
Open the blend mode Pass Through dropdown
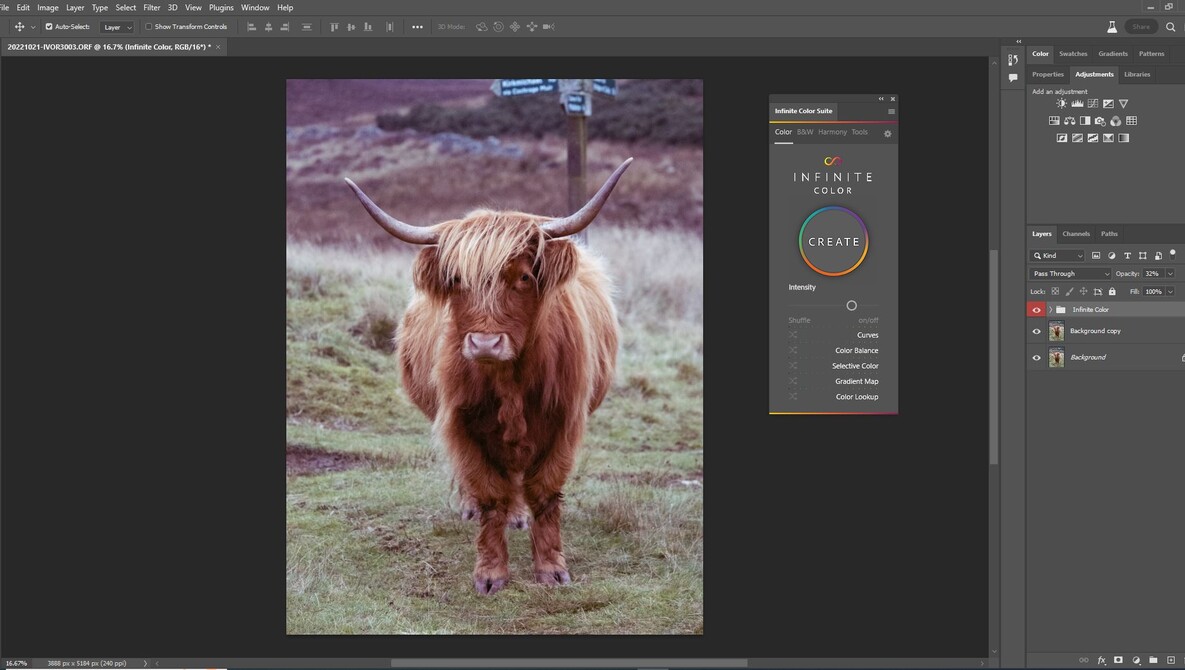coord(1070,273)
